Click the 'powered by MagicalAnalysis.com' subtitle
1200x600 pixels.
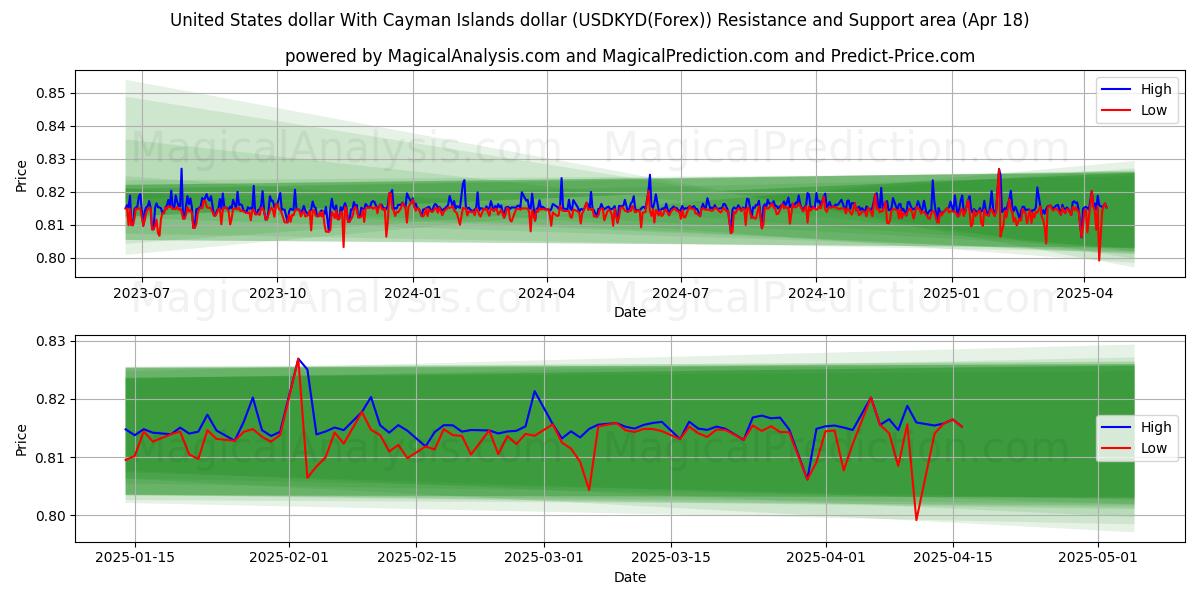[x=630, y=56]
